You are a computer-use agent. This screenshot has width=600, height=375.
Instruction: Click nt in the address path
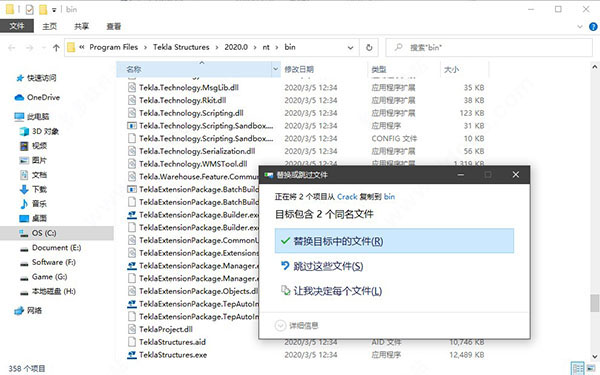click(x=266, y=47)
